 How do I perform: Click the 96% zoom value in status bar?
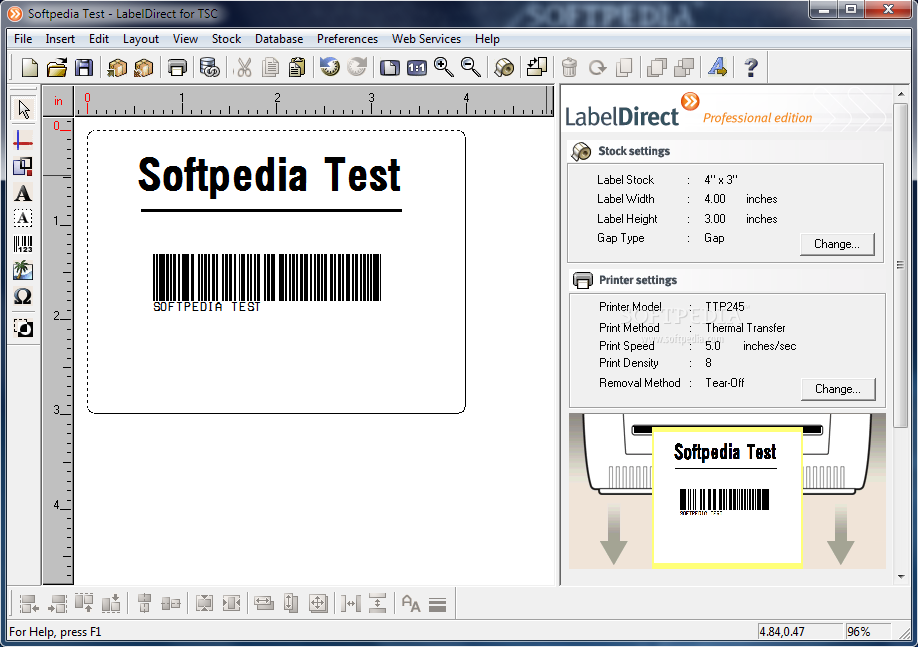(859, 632)
